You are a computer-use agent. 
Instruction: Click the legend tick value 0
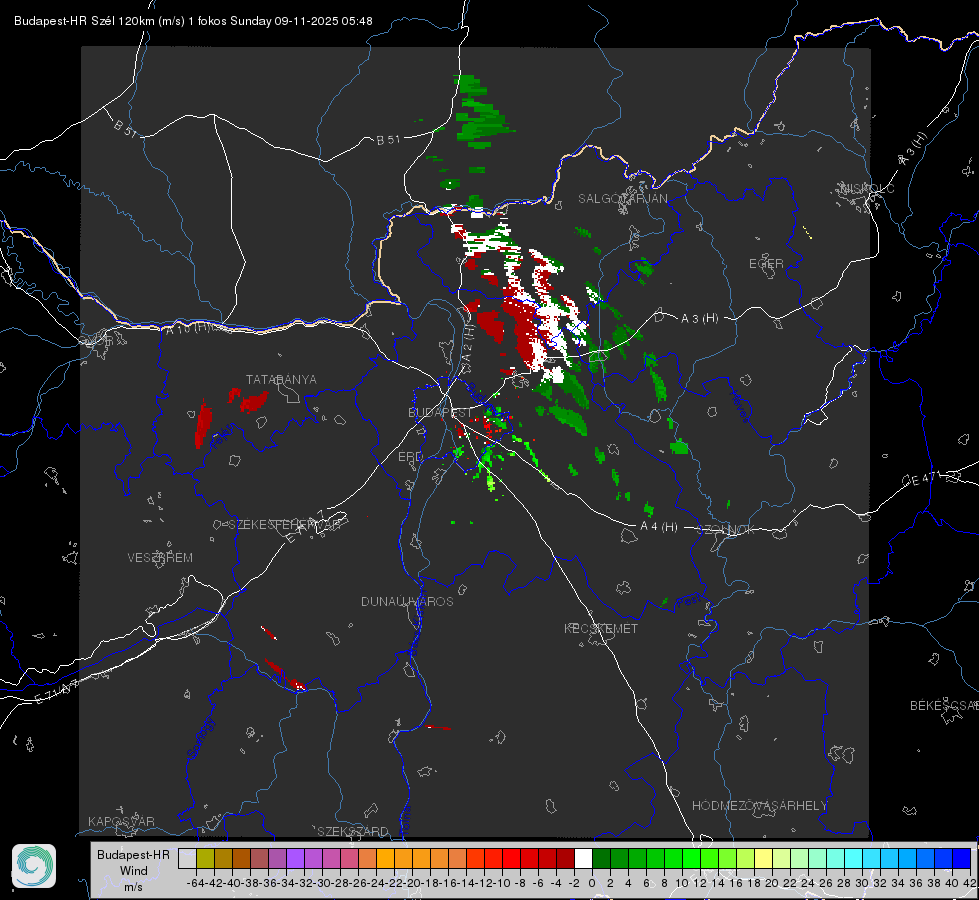[x=592, y=883]
